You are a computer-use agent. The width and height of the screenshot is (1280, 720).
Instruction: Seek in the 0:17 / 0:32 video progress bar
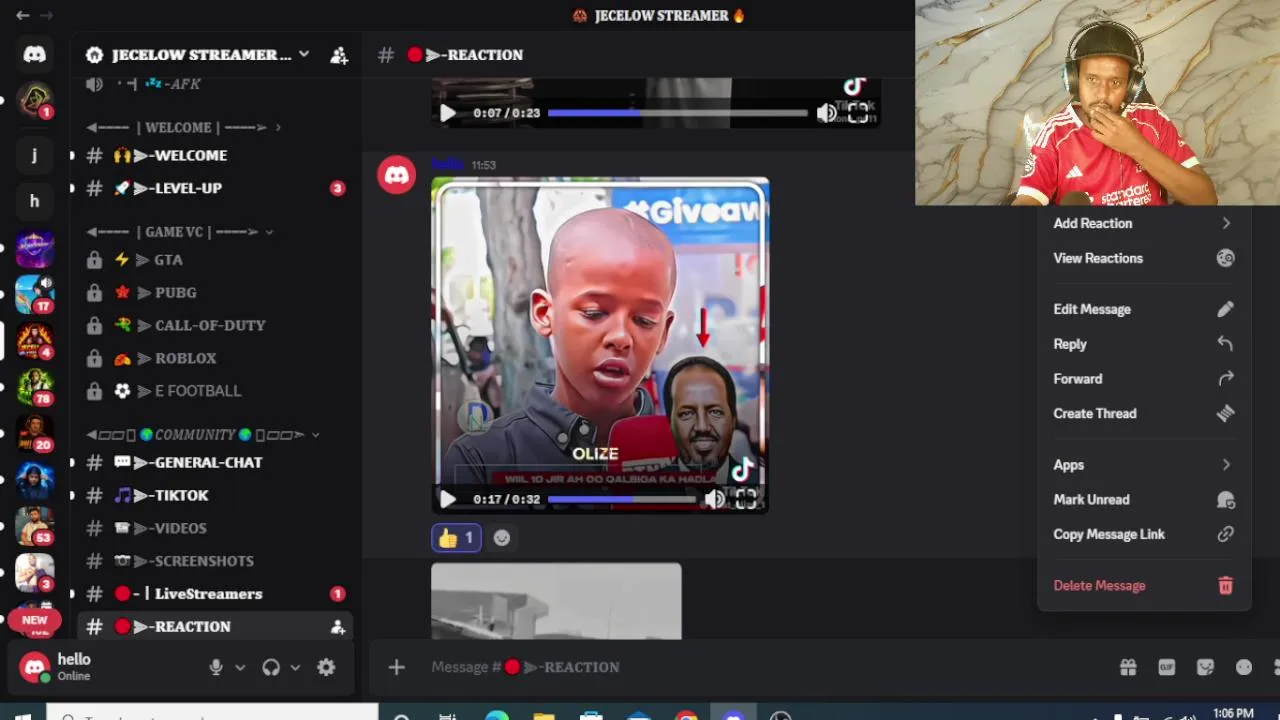point(621,499)
